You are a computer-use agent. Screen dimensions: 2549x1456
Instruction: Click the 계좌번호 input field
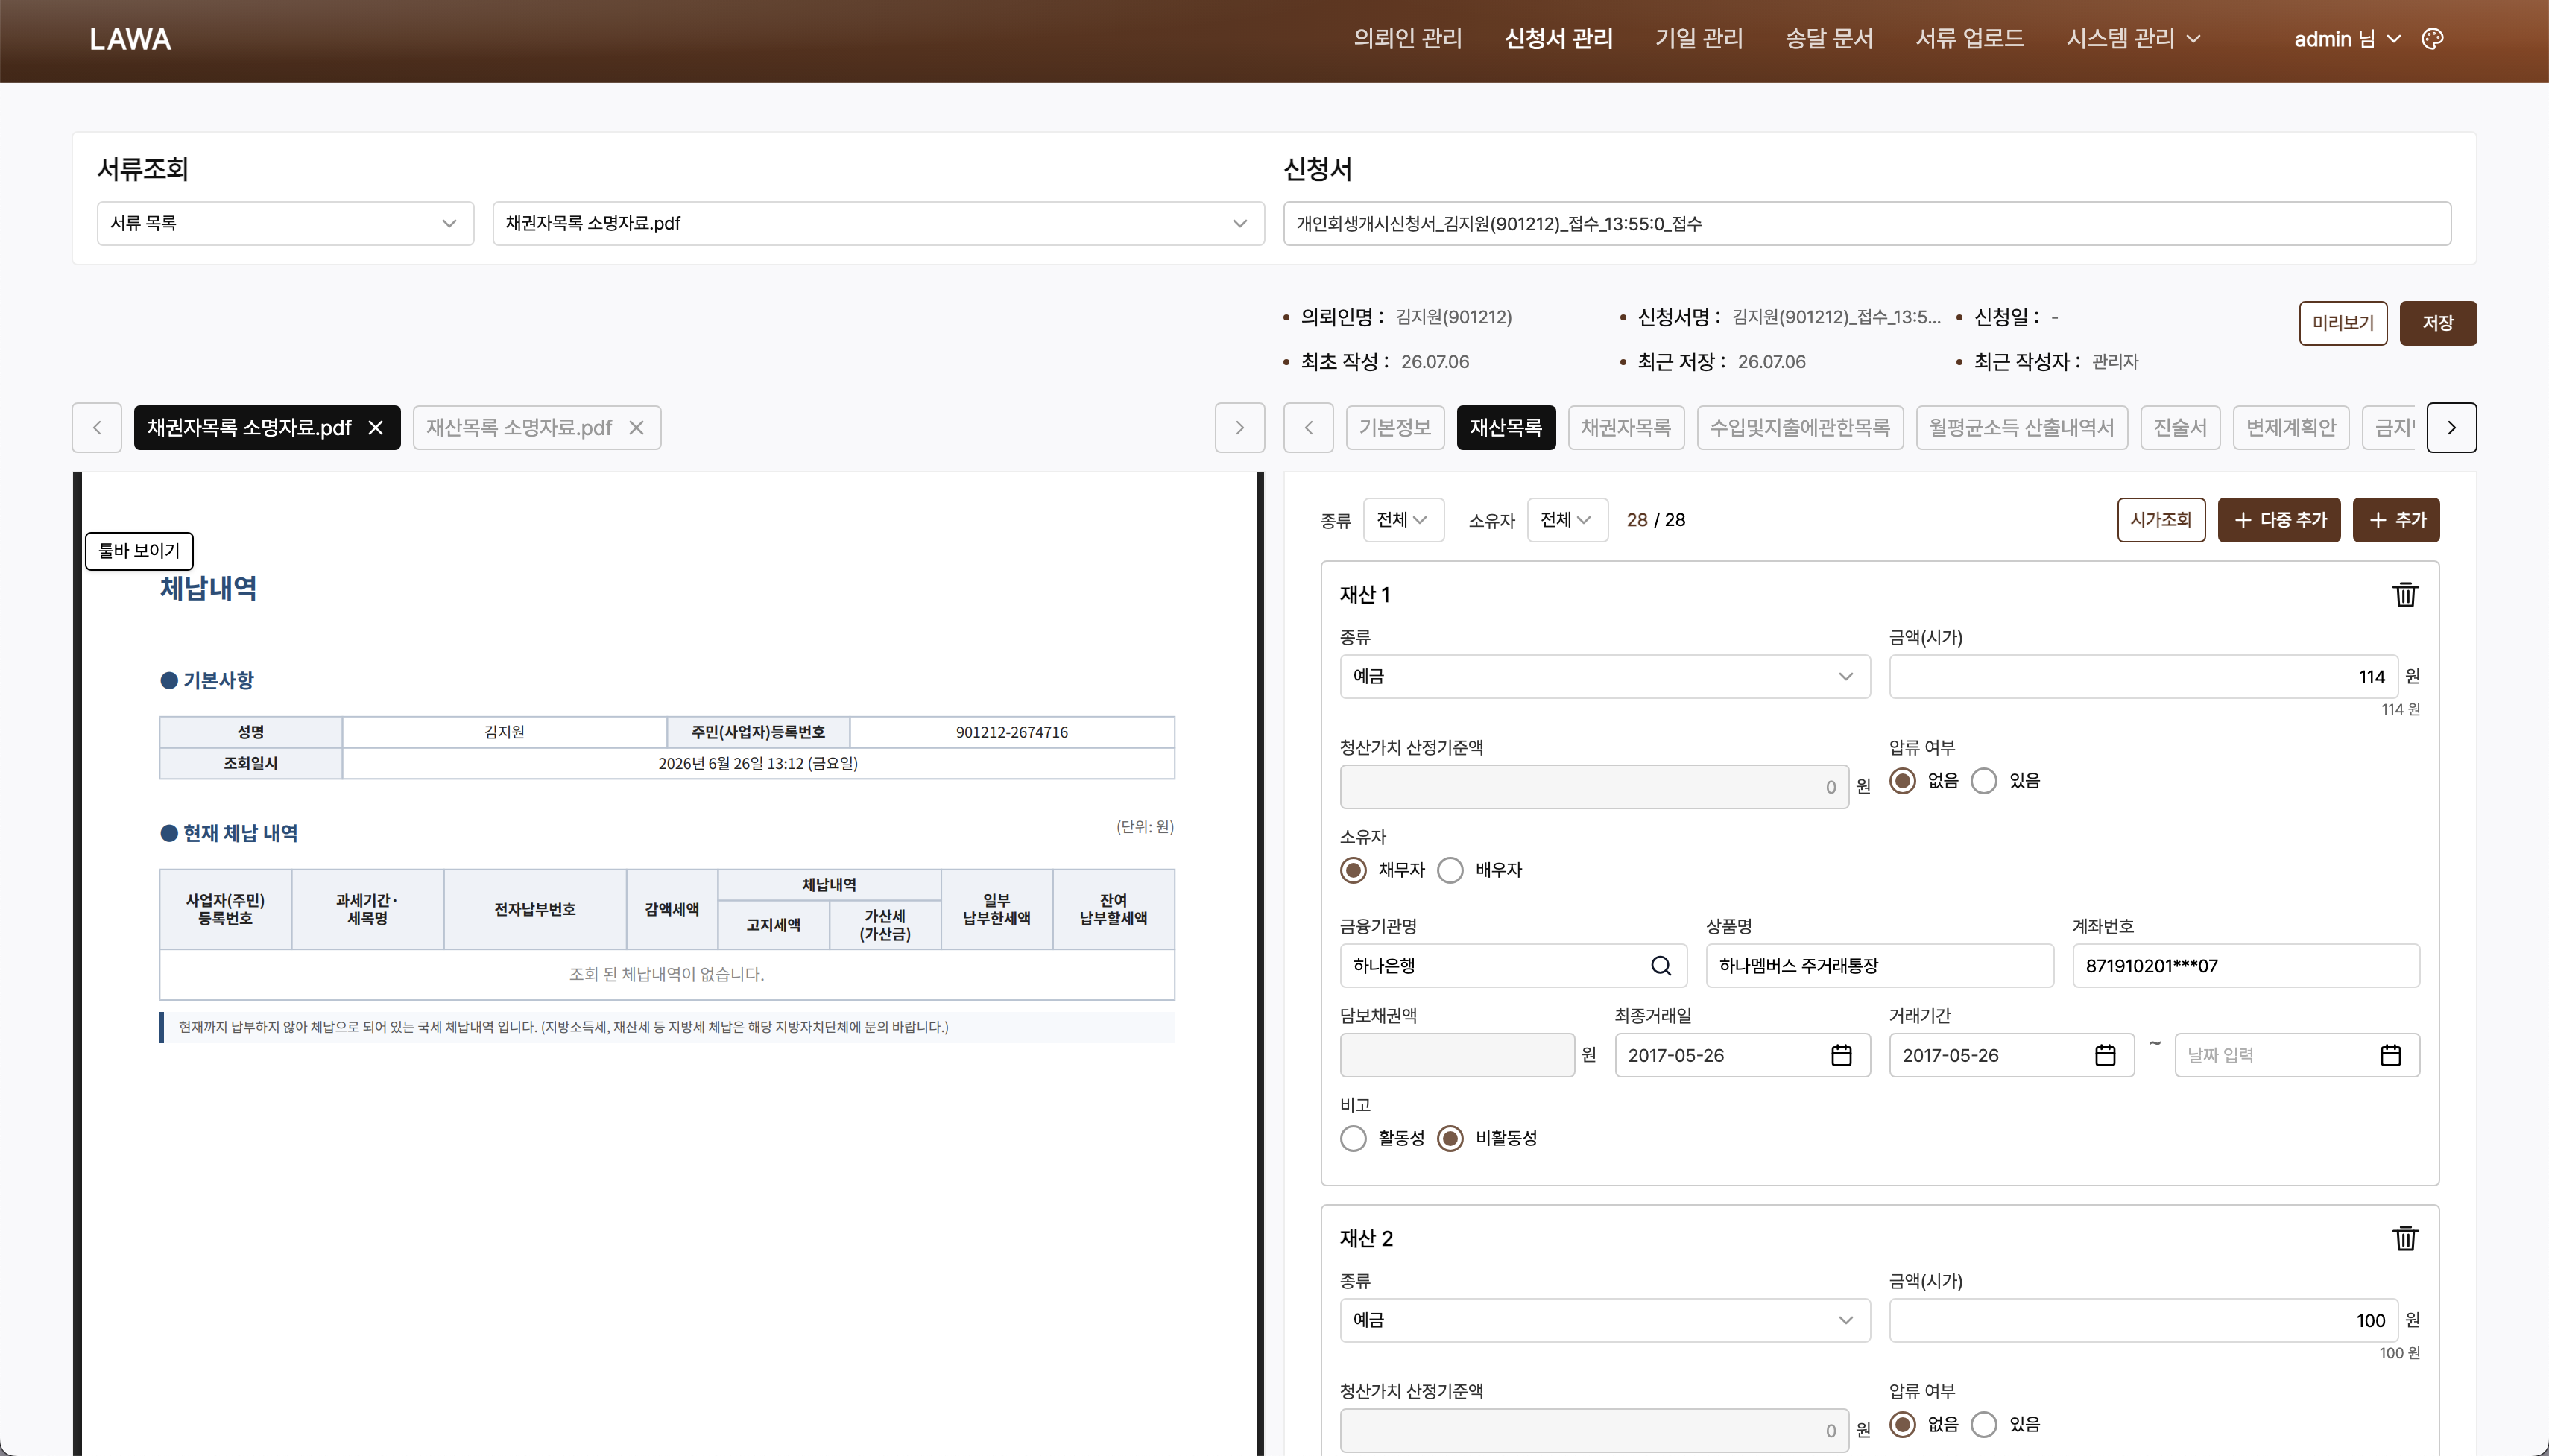pos(2245,966)
